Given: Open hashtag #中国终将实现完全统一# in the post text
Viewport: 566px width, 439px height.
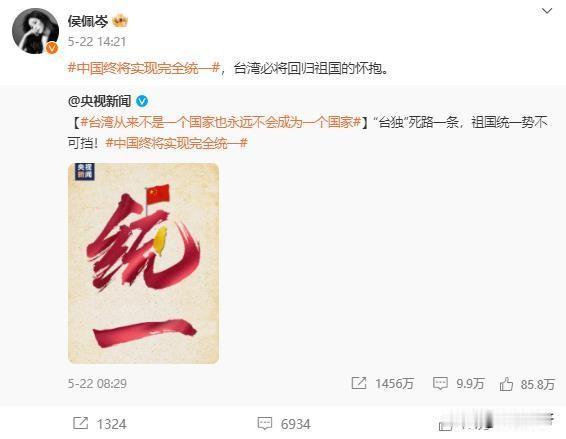Looking at the screenshot, I should [144, 68].
